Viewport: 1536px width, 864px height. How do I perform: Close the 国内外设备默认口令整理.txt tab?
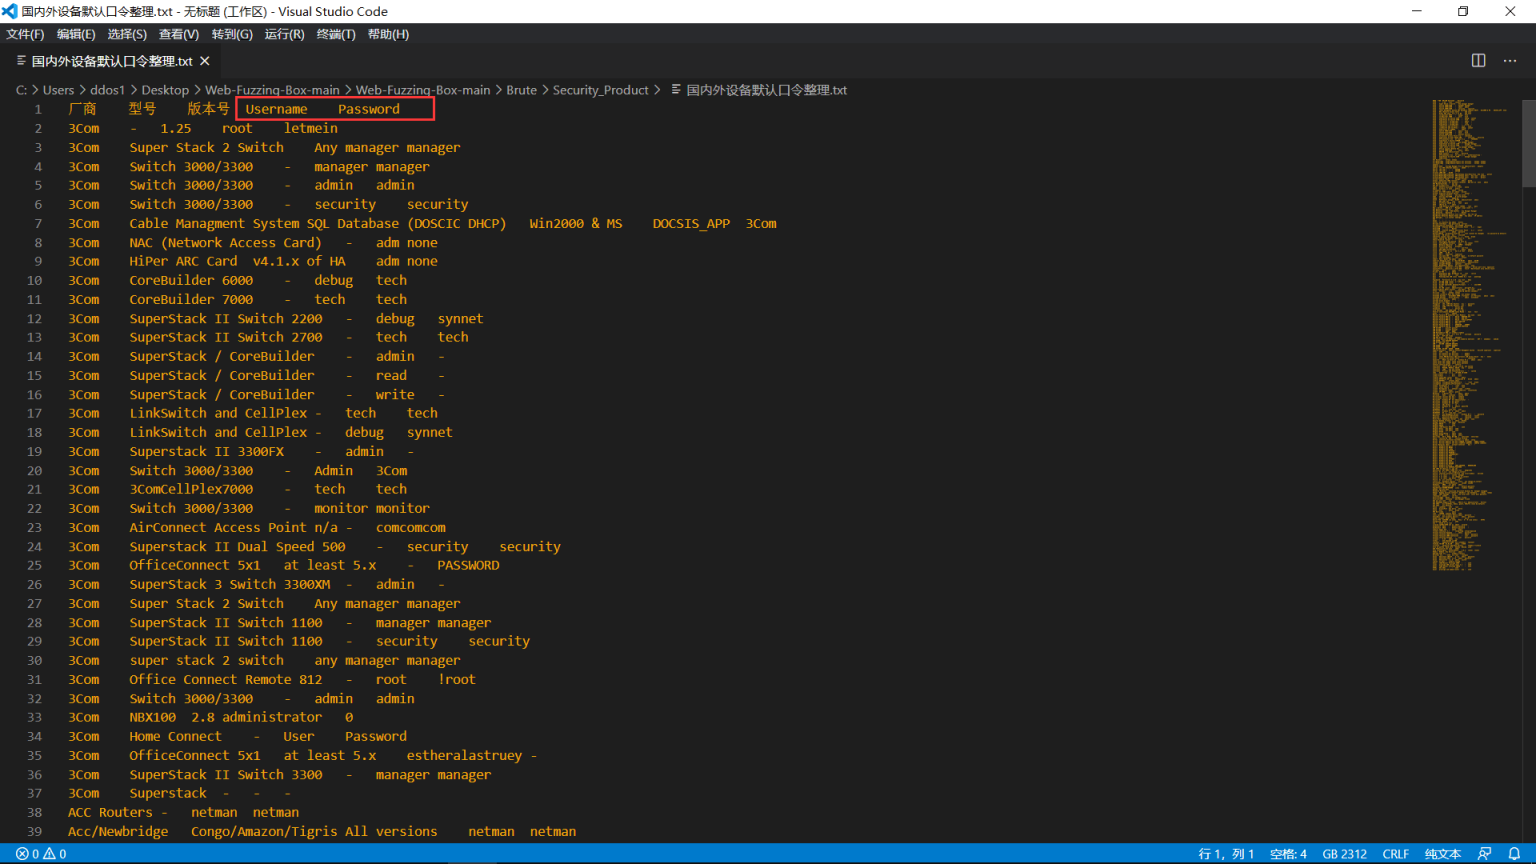point(205,60)
